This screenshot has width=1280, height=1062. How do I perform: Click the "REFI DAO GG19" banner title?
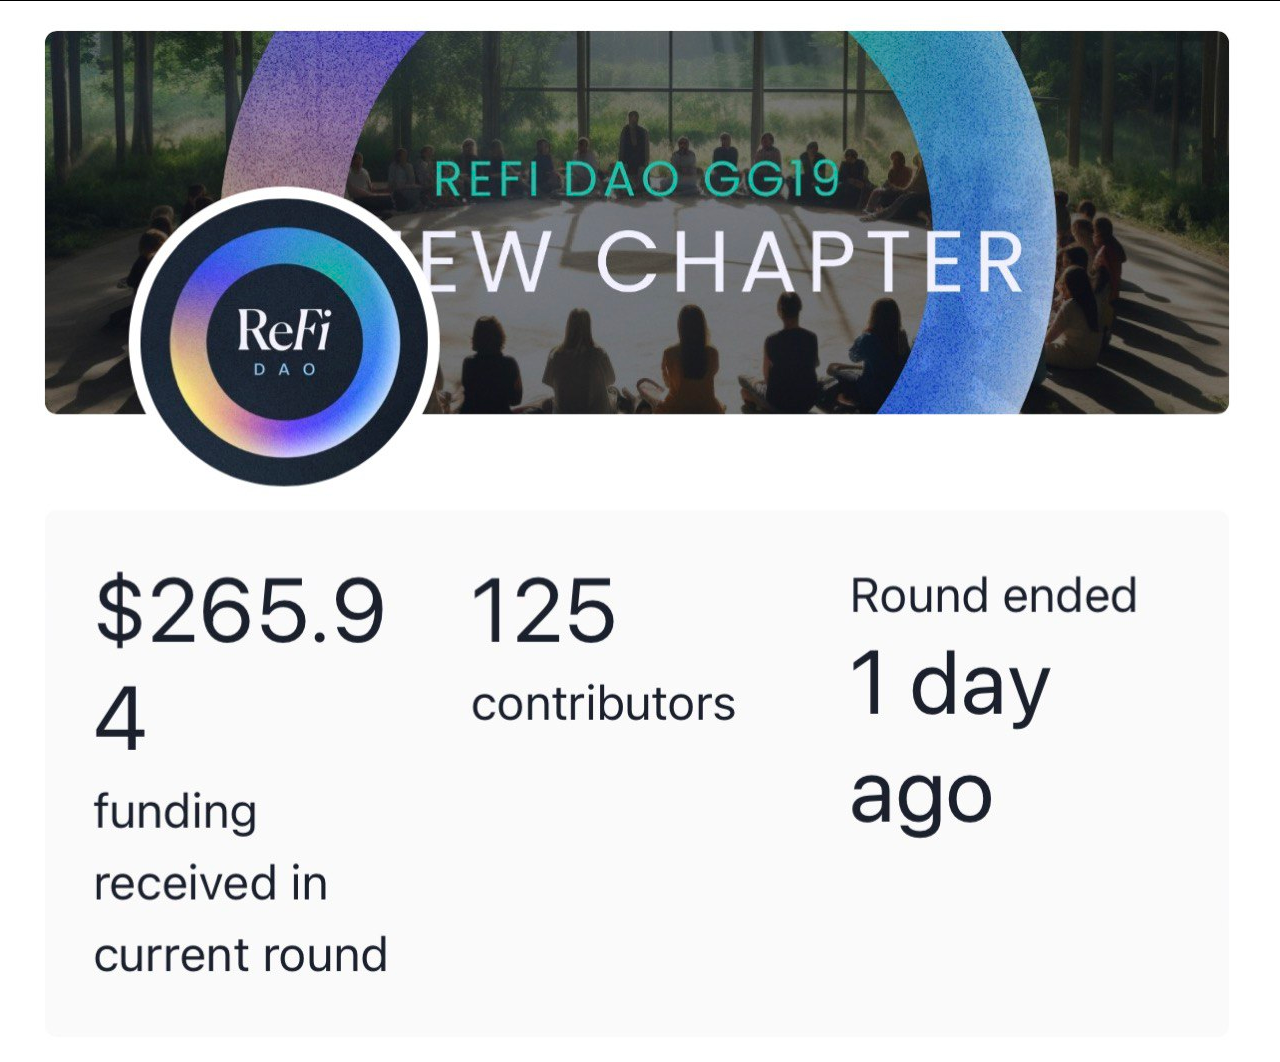[636, 180]
